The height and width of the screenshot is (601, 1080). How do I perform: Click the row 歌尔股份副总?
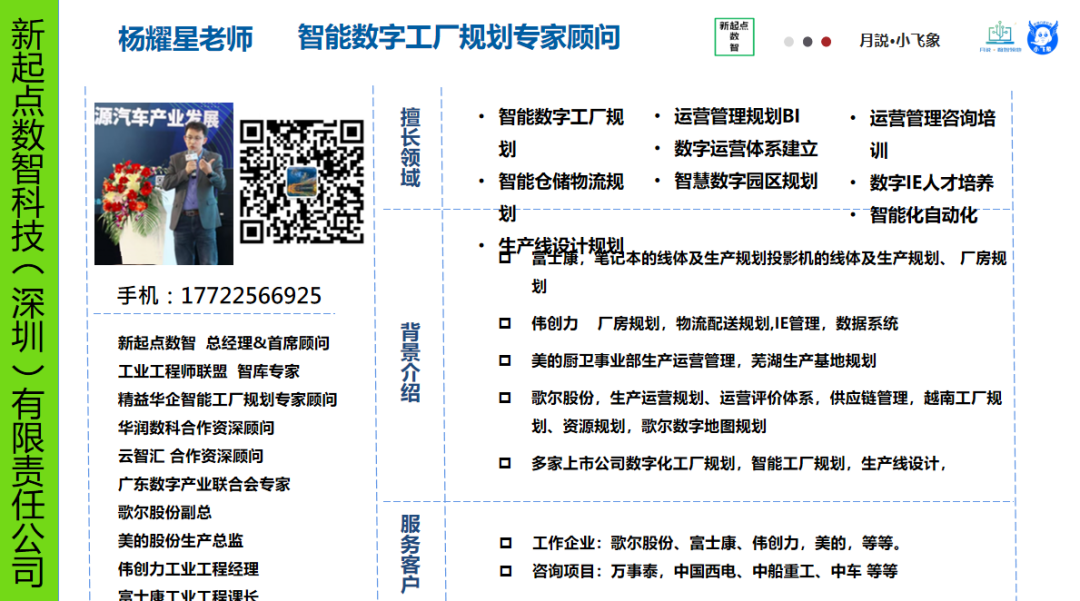click(165, 512)
